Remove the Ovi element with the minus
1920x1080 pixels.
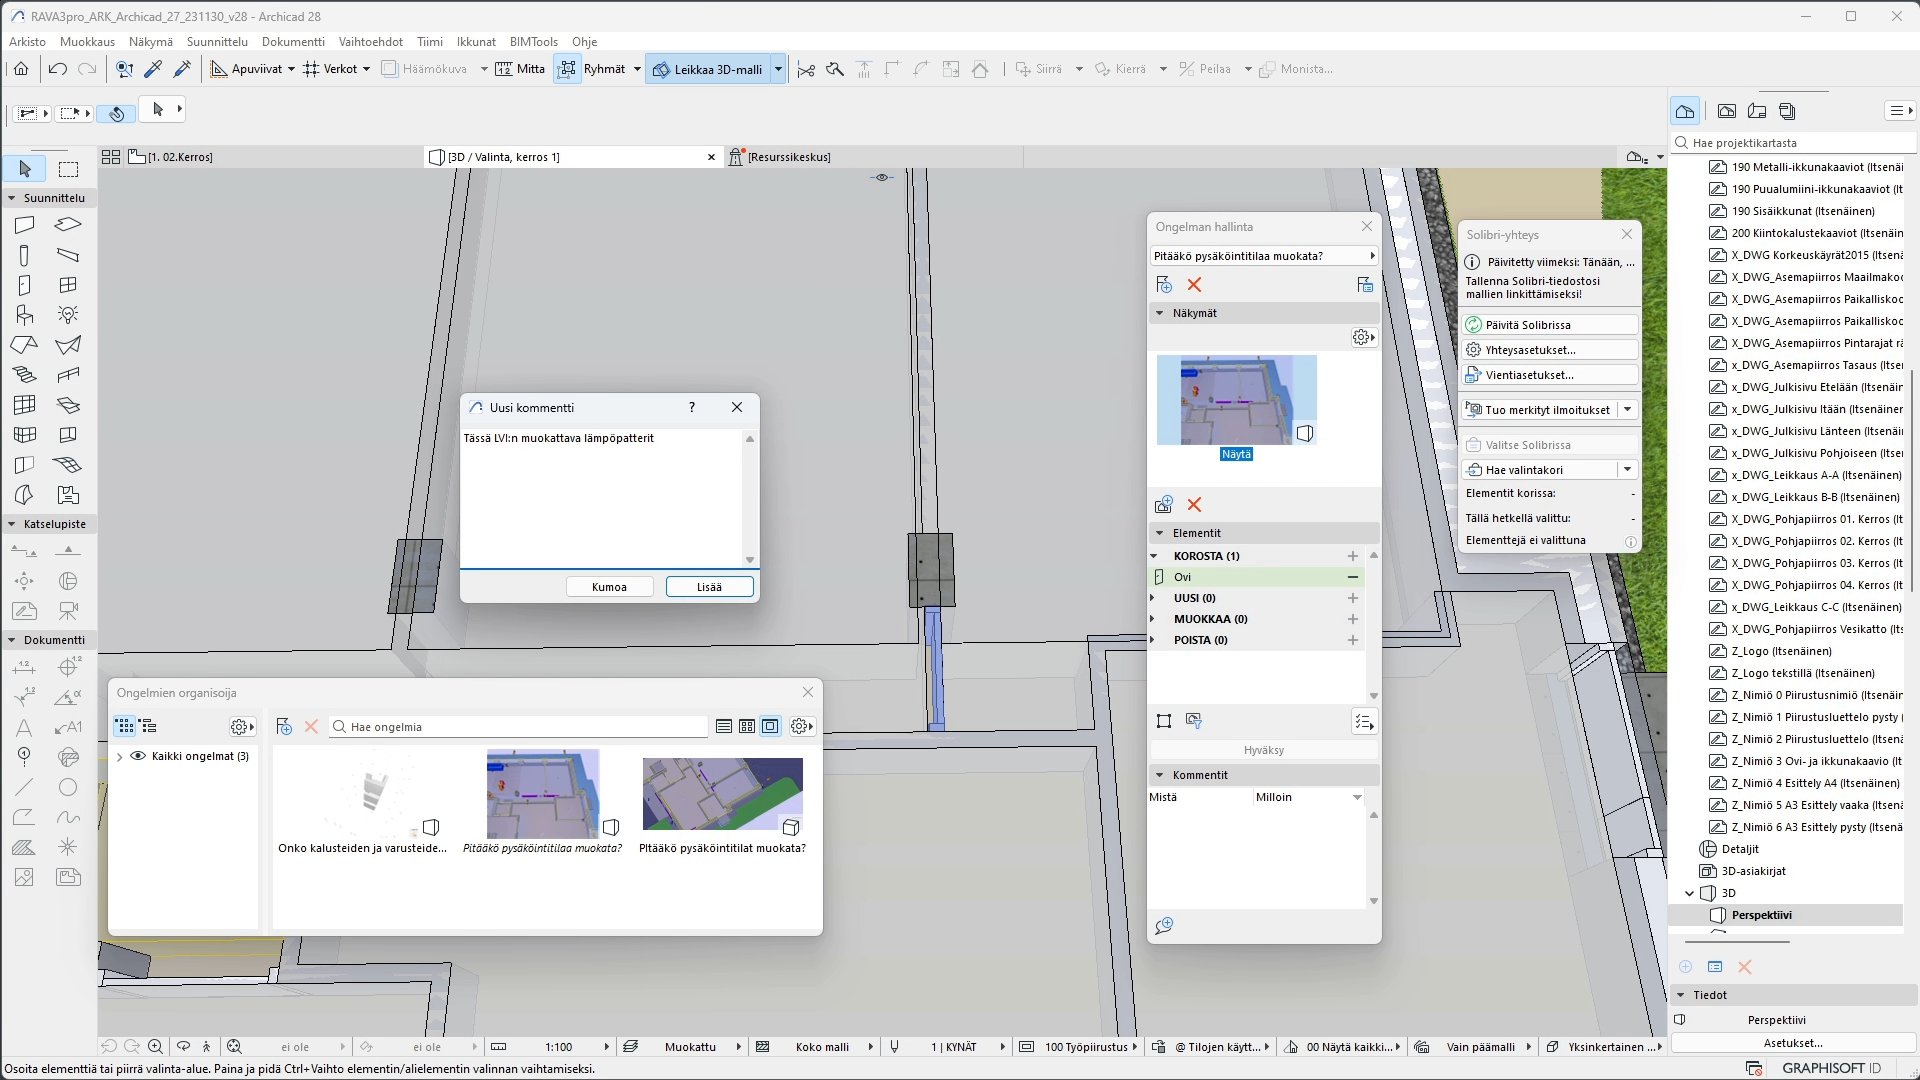pyautogui.click(x=1353, y=577)
